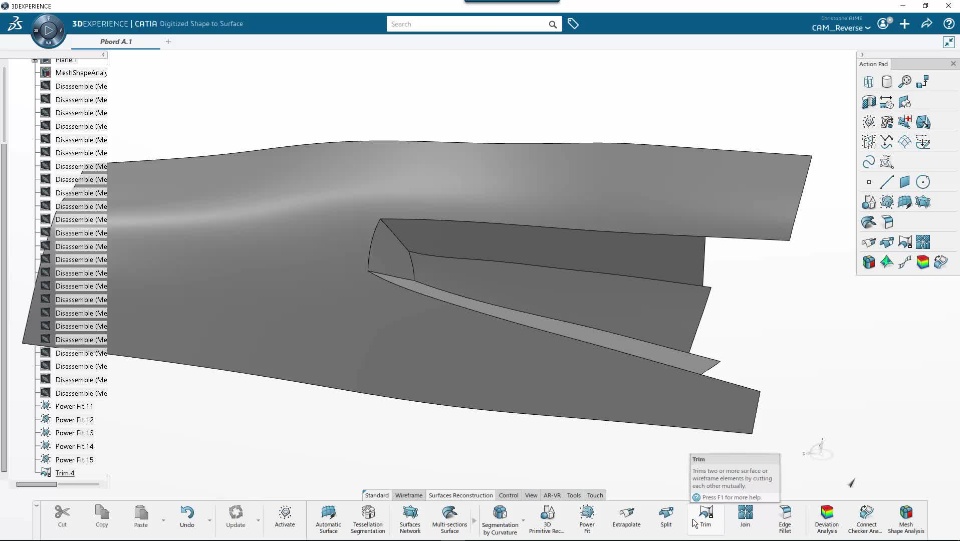Click the magnifier icon in Action Pad
The height and width of the screenshot is (541, 960).
[904, 81]
